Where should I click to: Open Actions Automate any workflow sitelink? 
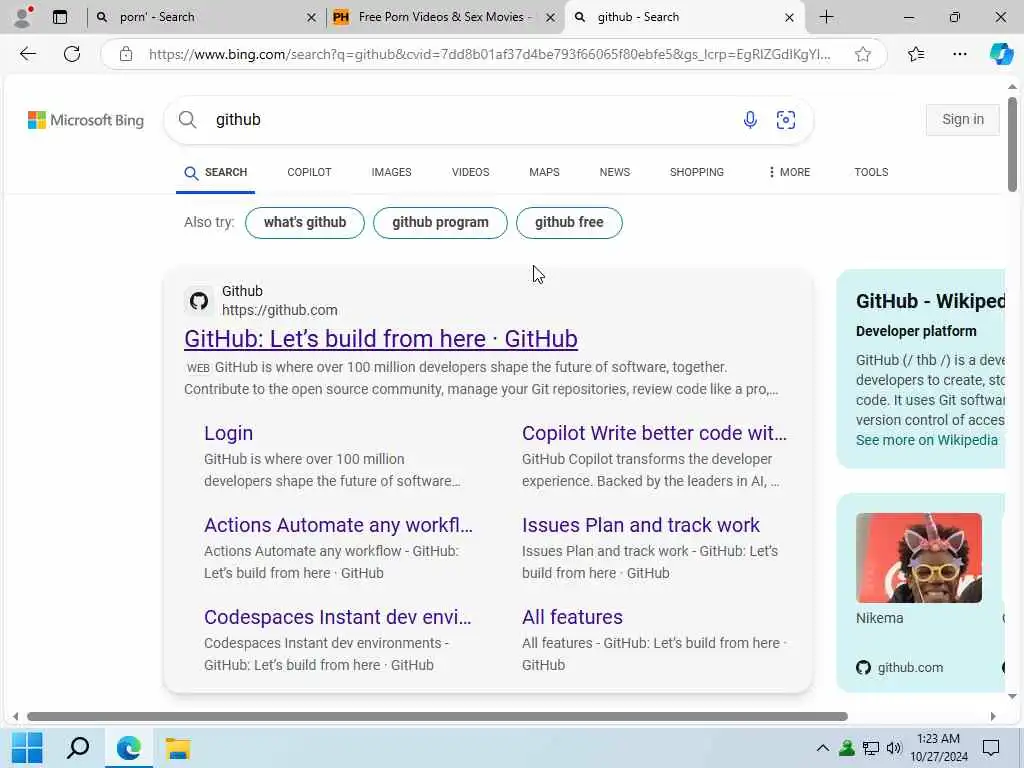coord(338,526)
